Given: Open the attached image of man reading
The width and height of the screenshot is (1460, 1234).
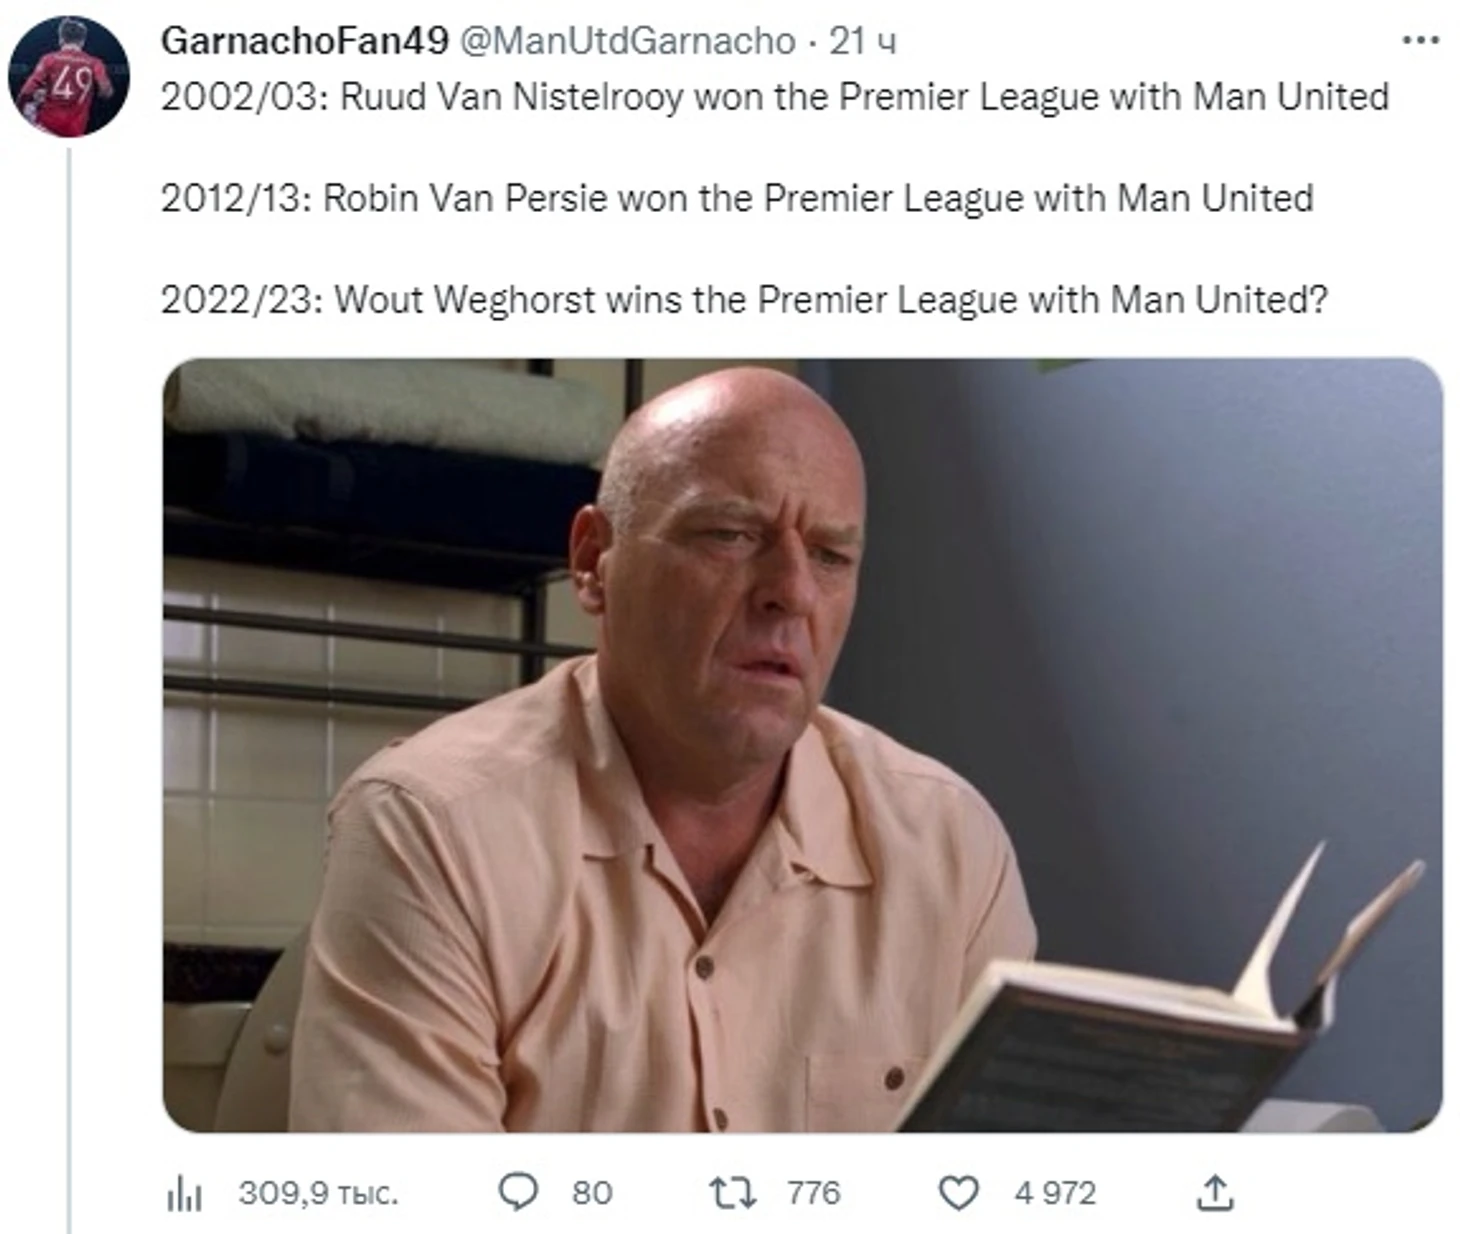Looking at the screenshot, I should coord(802,745).
